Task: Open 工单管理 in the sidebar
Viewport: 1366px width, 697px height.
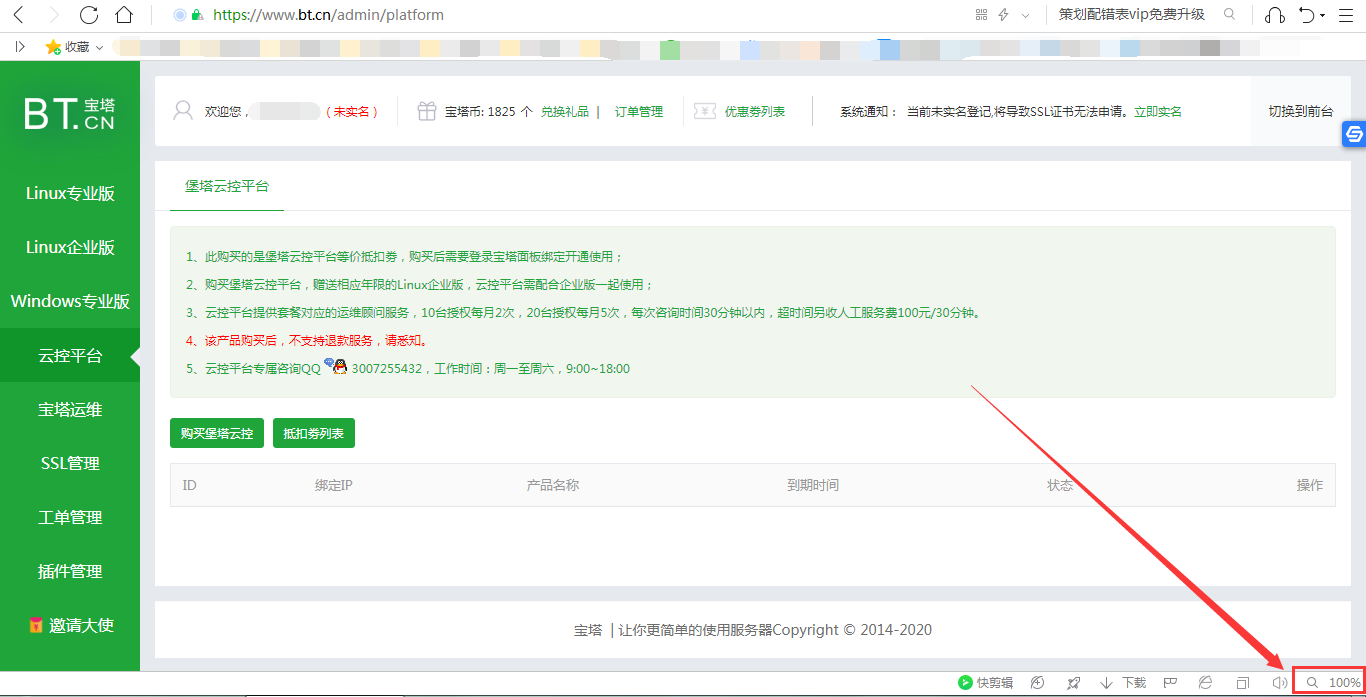Action: click(70, 517)
